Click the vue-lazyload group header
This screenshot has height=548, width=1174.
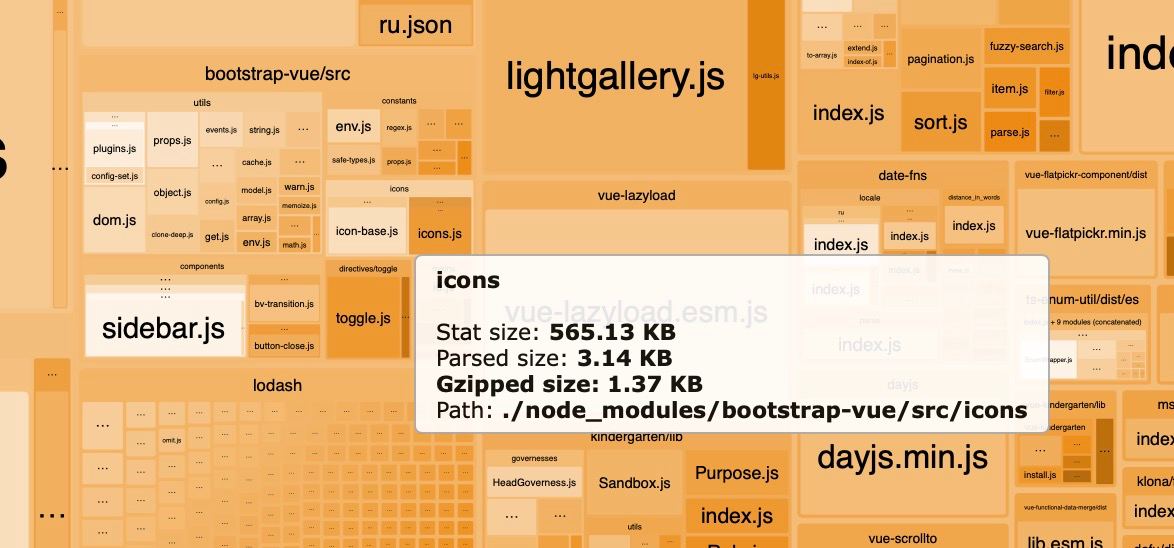pyautogui.click(x=636, y=195)
